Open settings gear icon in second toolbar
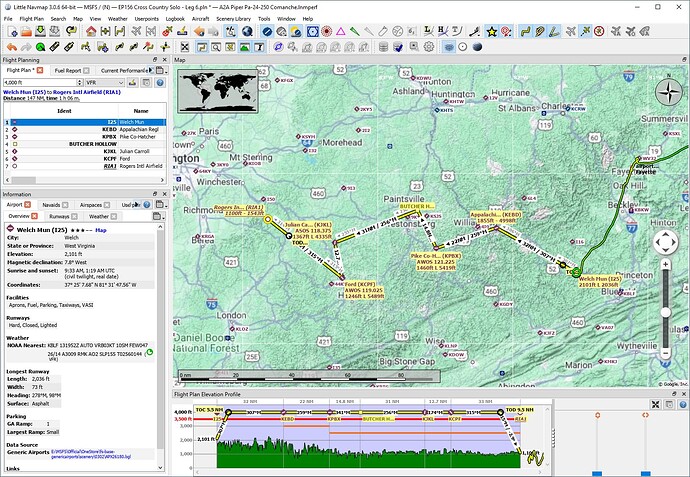The image size is (690, 477). [429, 47]
